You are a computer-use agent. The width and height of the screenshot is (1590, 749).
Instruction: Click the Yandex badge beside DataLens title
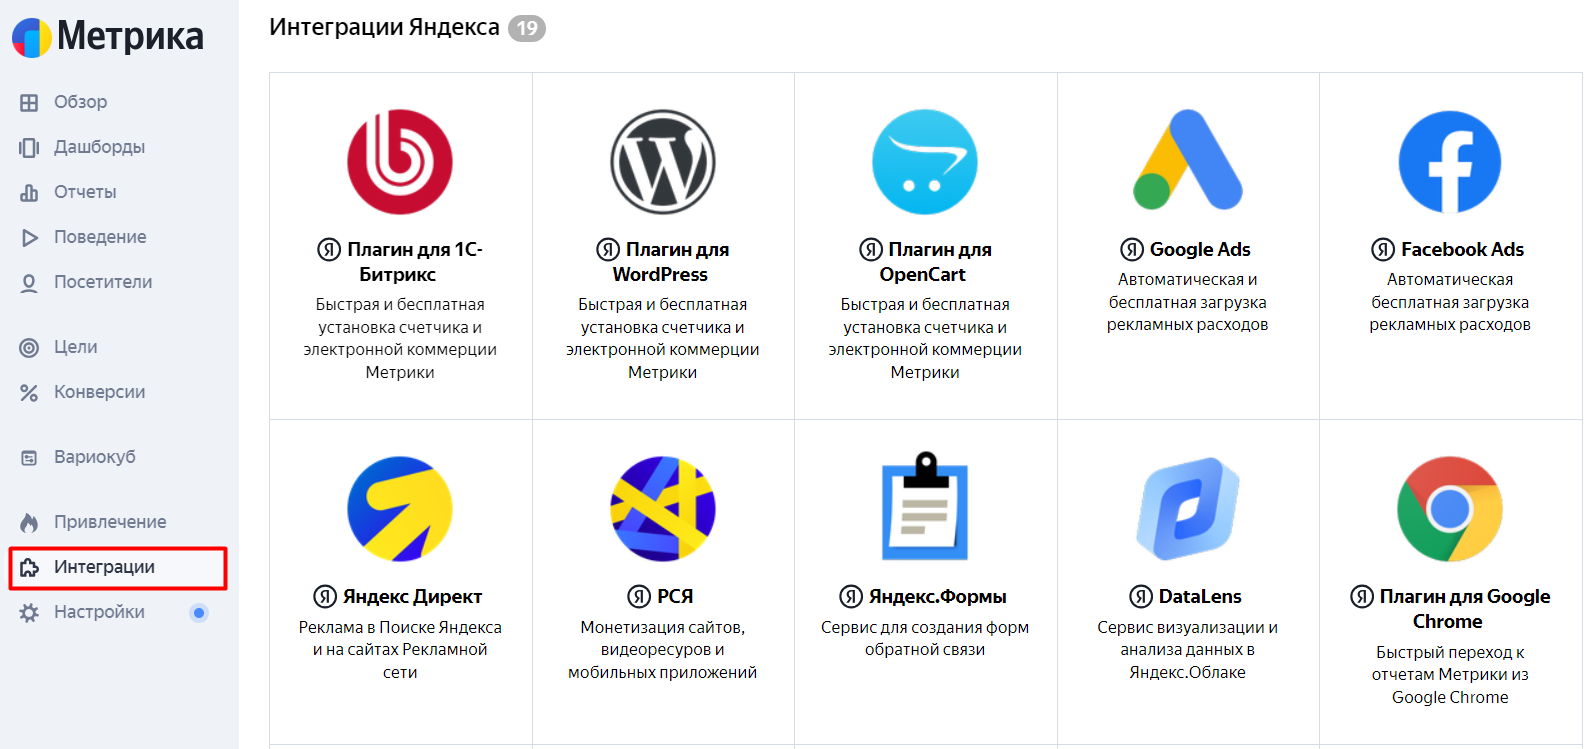1141,597
